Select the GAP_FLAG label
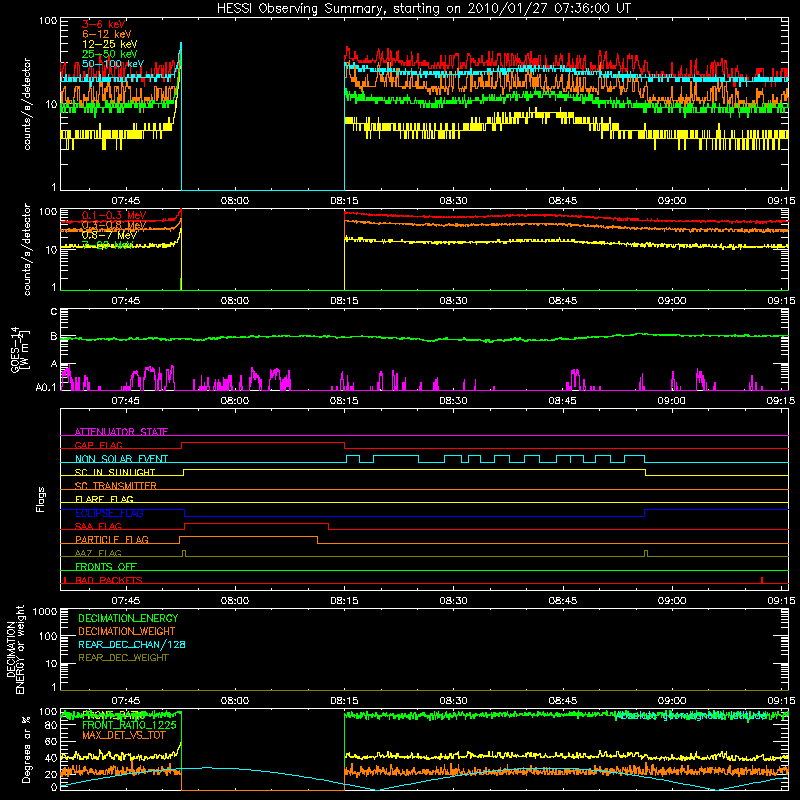This screenshot has height=800, width=800. coord(98,445)
